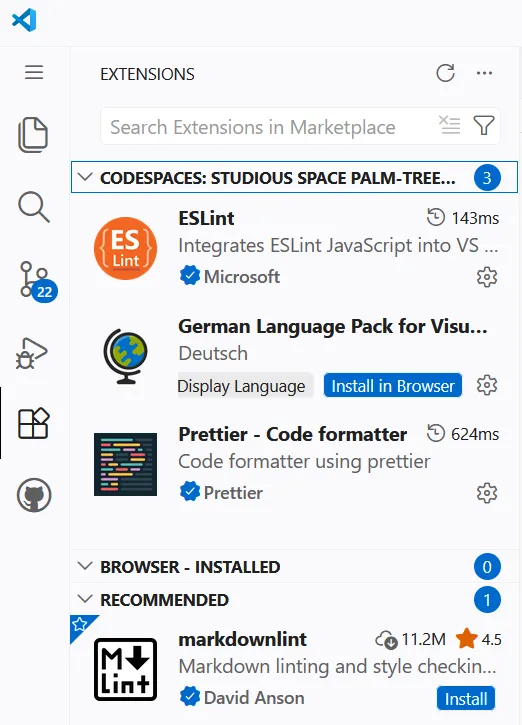Screen dimensions: 522x725
Task: Click Markdown linting and style description
Action: pyautogui.click(x=338, y=666)
